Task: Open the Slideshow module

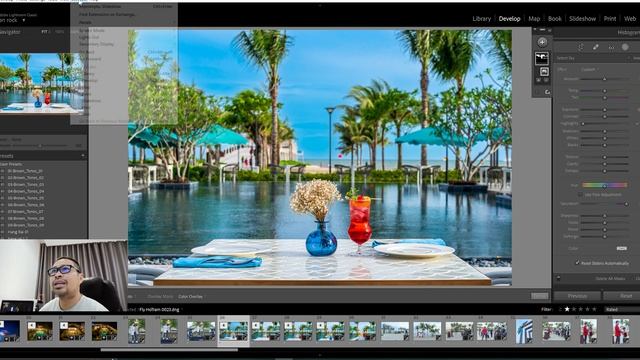Action: (x=582, y=19)
